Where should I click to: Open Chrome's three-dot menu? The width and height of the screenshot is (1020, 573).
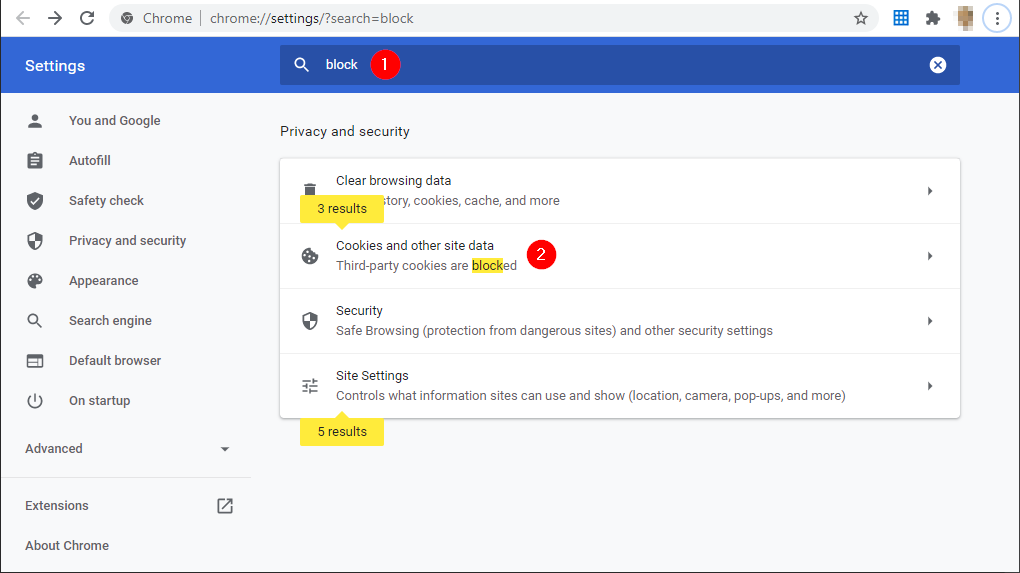pyautogui.click(x=997, y=18)
